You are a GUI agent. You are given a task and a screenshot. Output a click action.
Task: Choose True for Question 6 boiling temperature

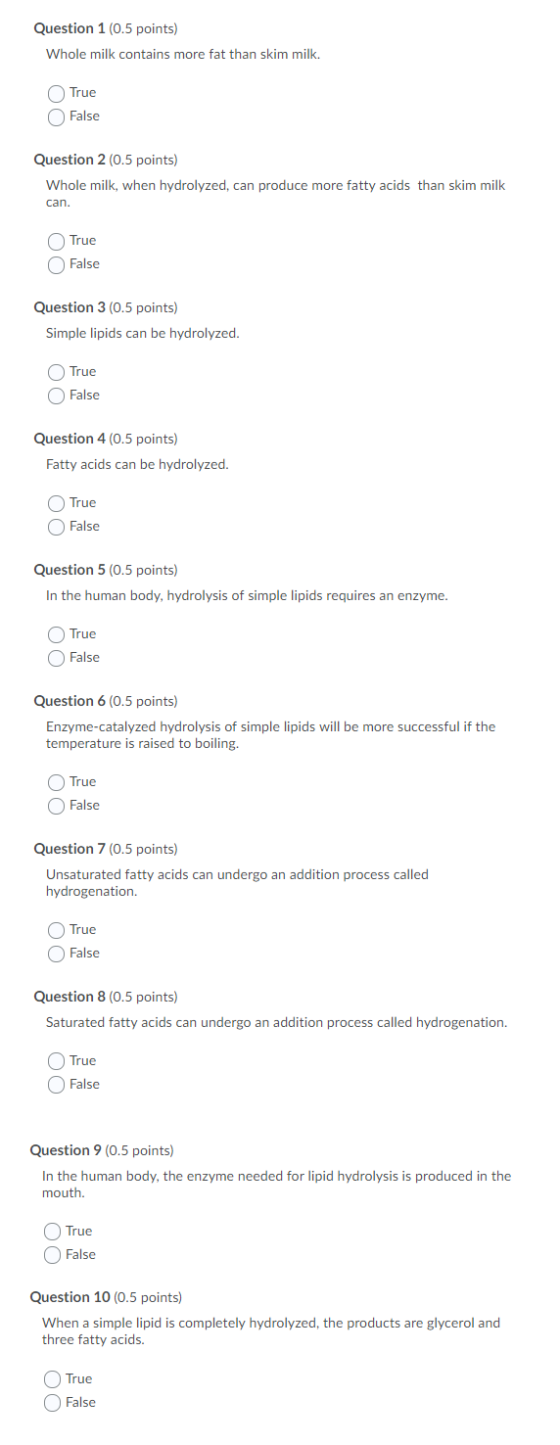[x=56, y=782]
